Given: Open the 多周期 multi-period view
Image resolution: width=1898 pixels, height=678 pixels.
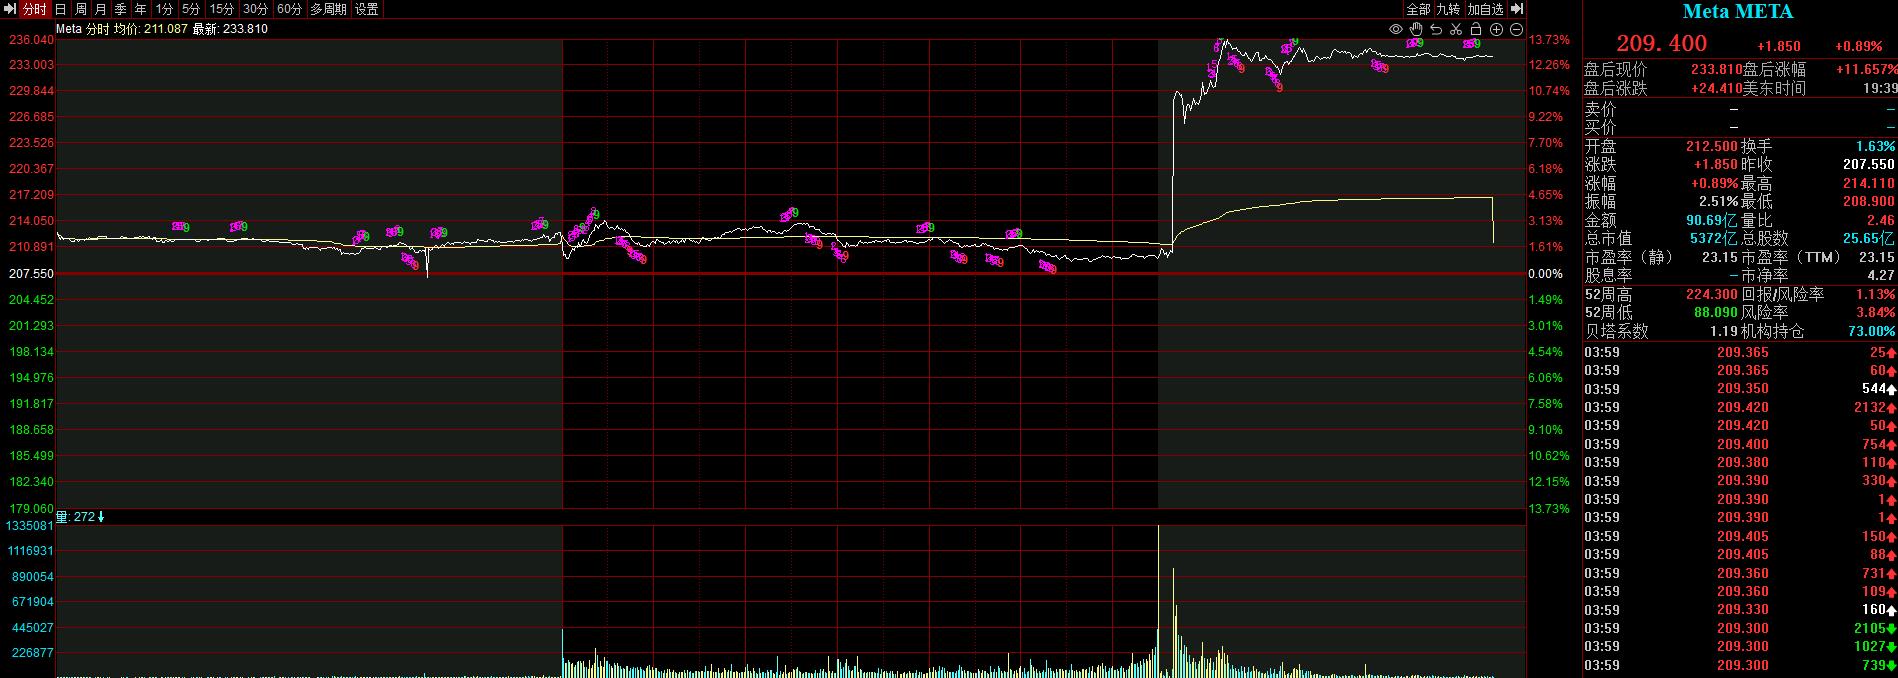Looking at the screenshot, I should tap(328, 9).
